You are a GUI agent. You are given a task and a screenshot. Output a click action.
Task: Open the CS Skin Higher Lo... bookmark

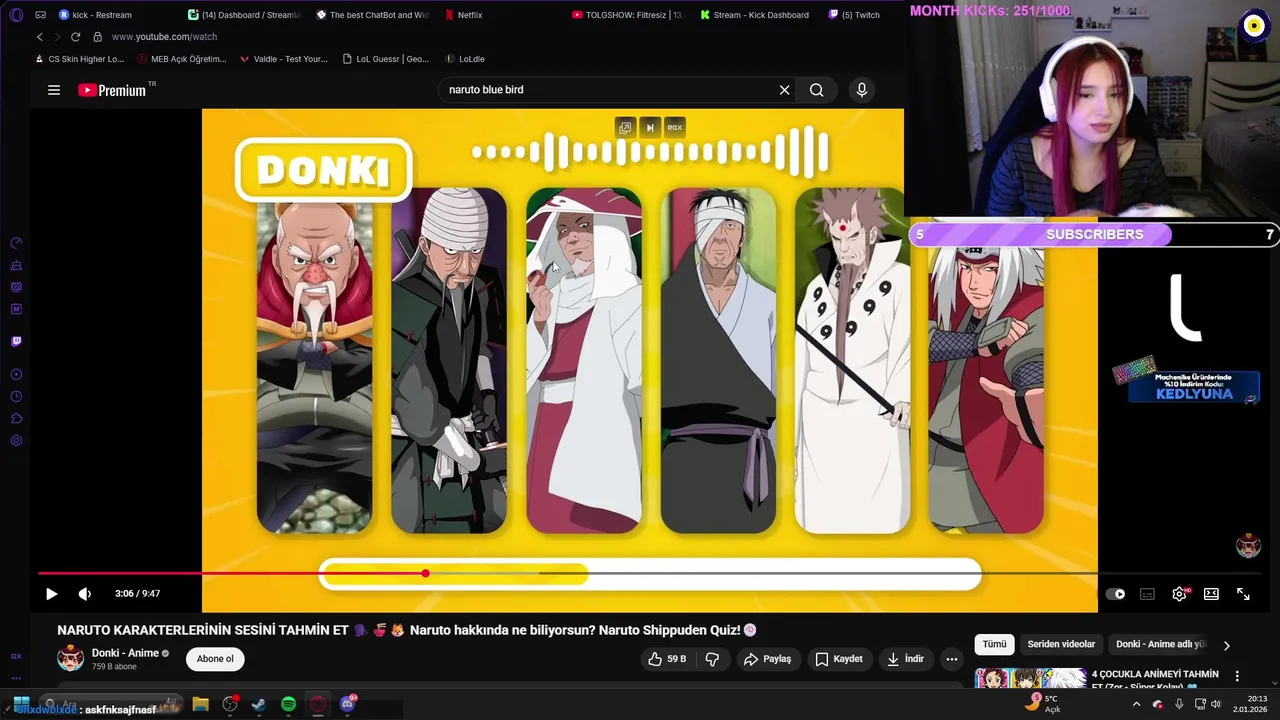(x=79, y=59)
